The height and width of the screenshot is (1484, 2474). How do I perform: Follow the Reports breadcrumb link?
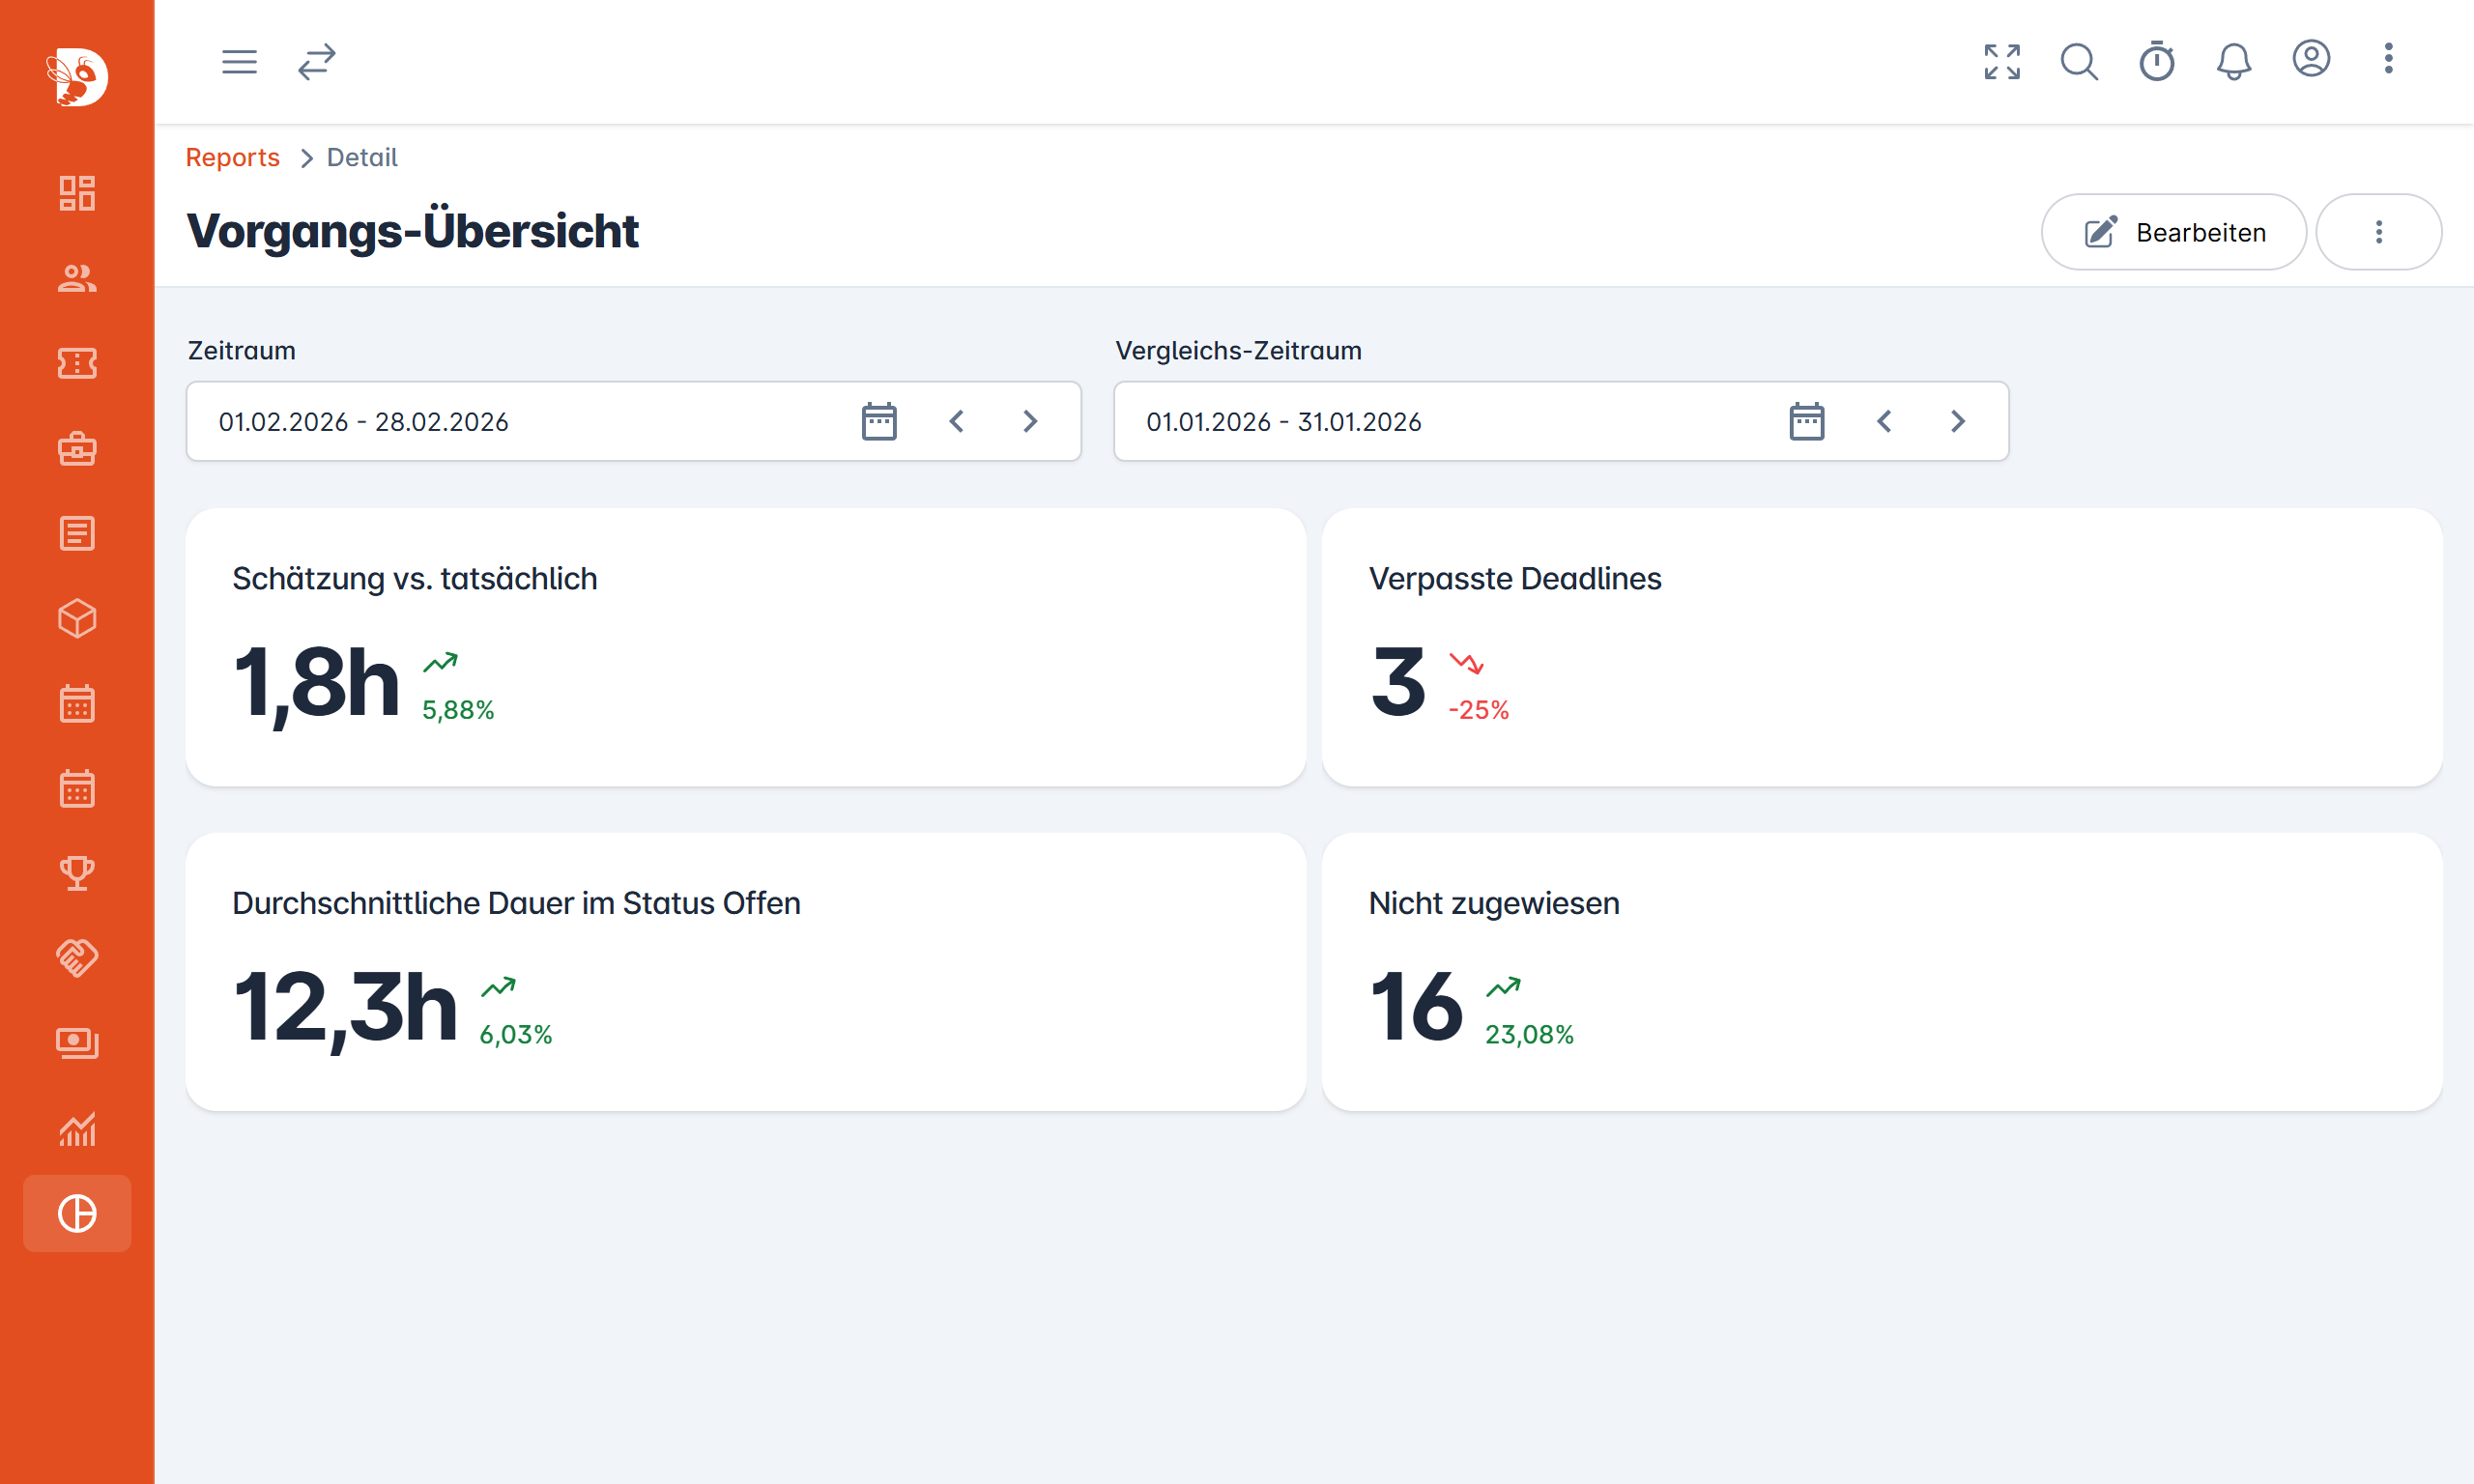232,157
